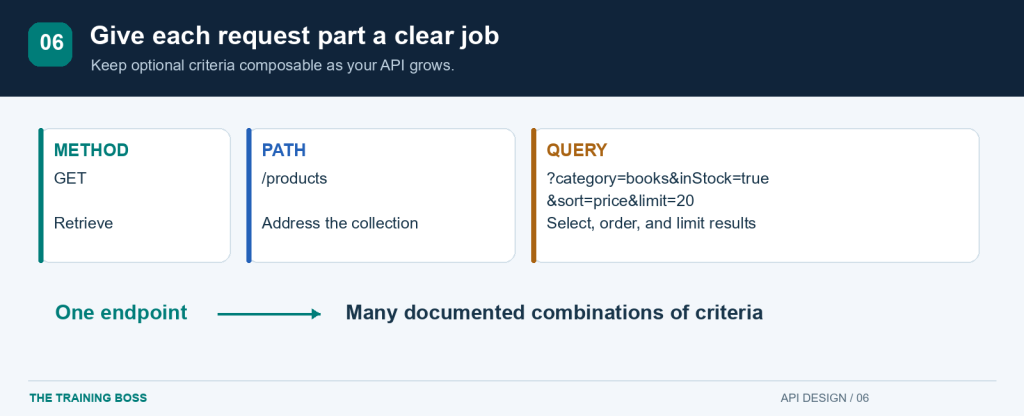Click 'Select, order, and limit results' text
Image resolution: width=1024 pixels, height=416 pixels.
[x=651, y=223]
